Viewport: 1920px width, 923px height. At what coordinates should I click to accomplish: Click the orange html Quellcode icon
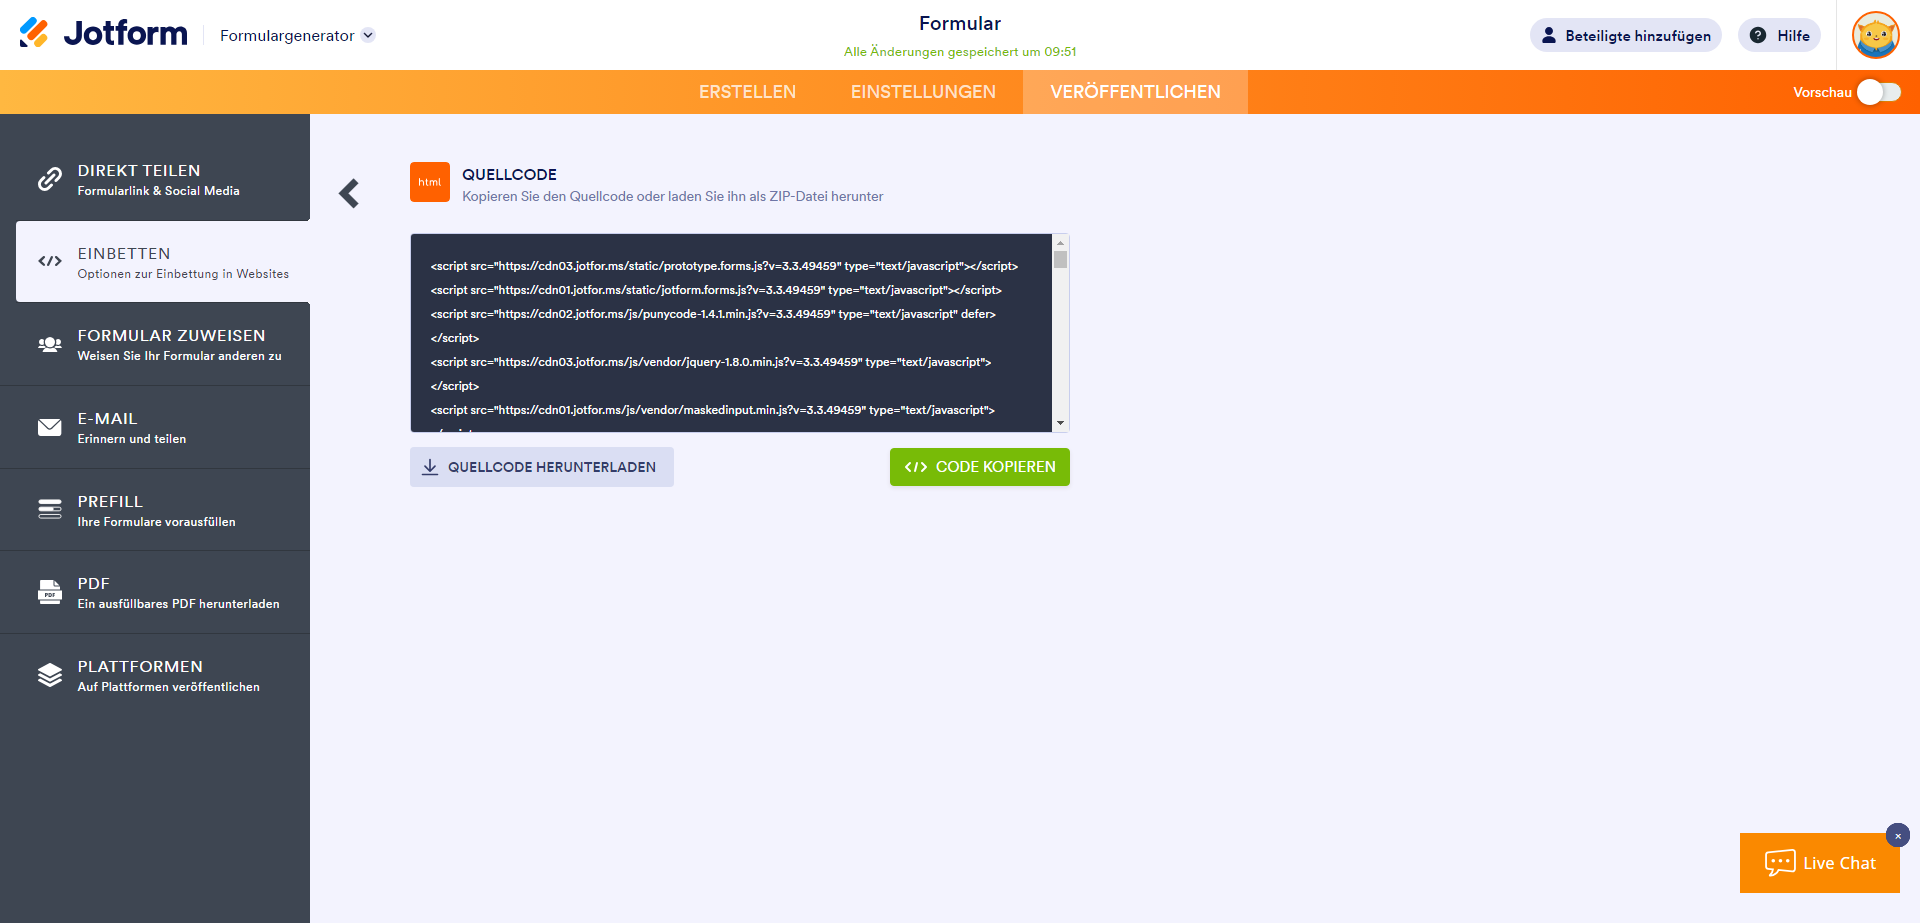tap(430, 182)
